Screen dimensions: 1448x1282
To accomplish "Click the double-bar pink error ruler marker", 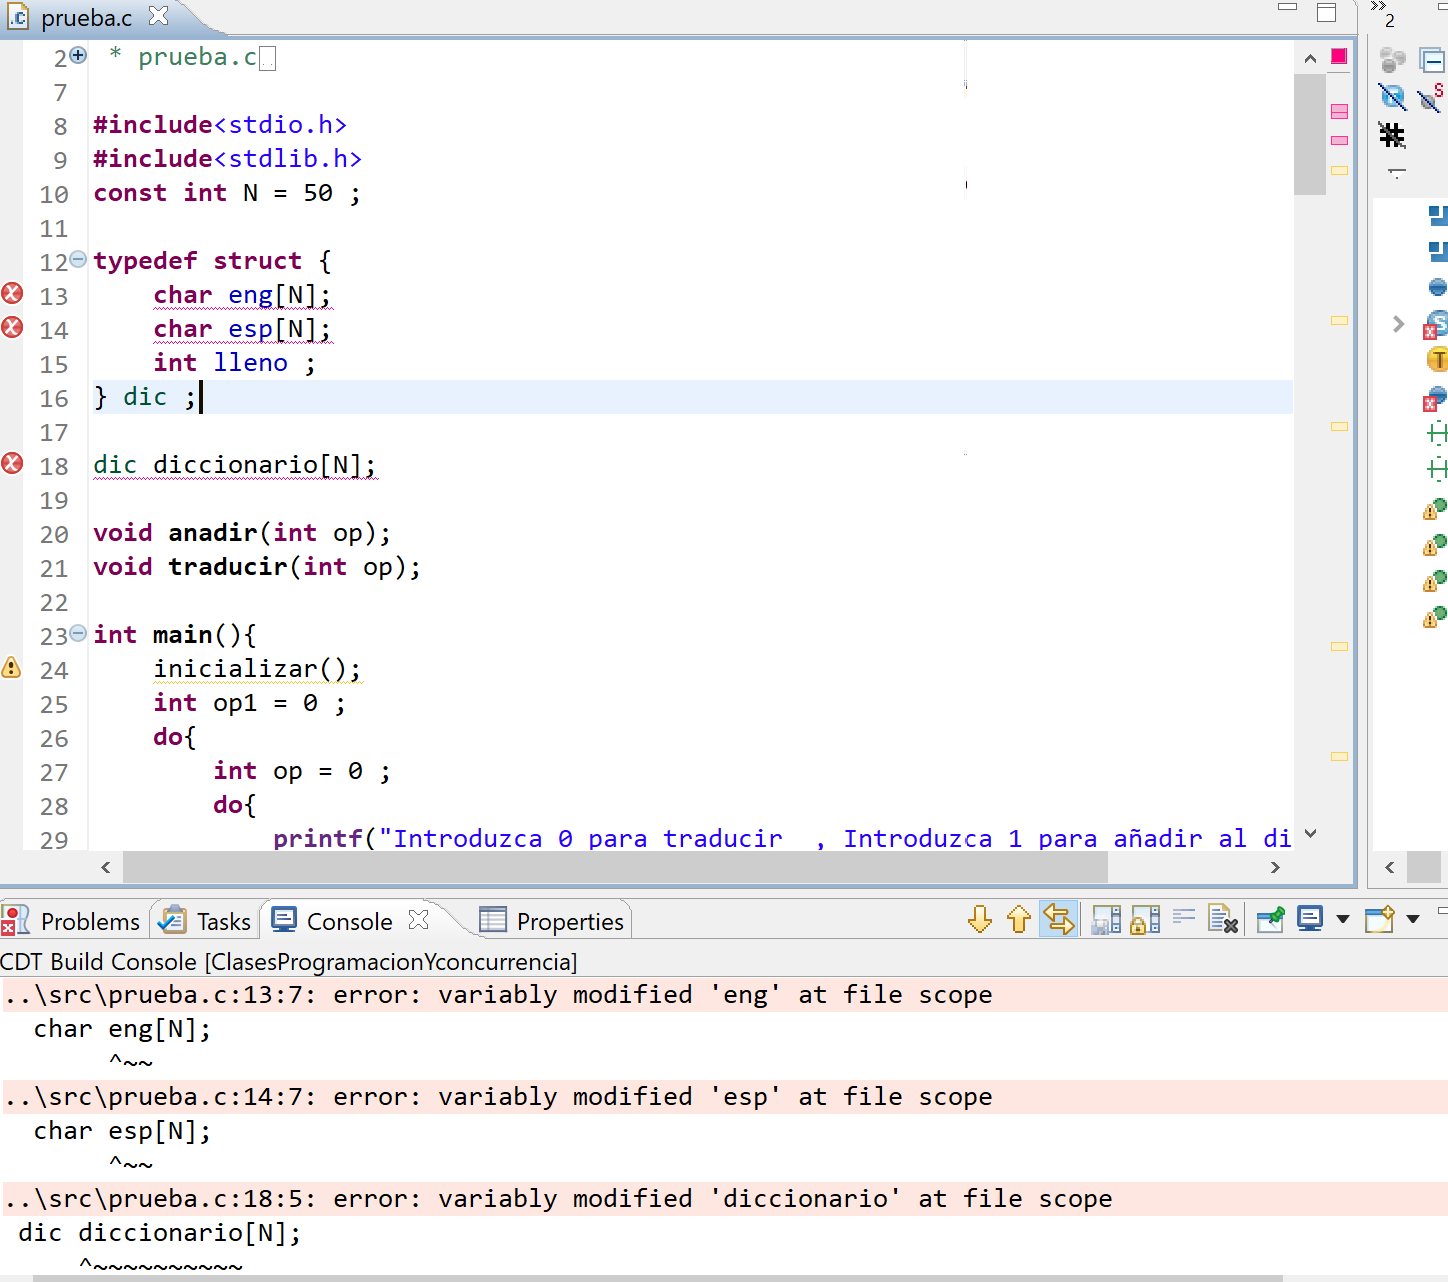I will click(x=1339, y=111).
